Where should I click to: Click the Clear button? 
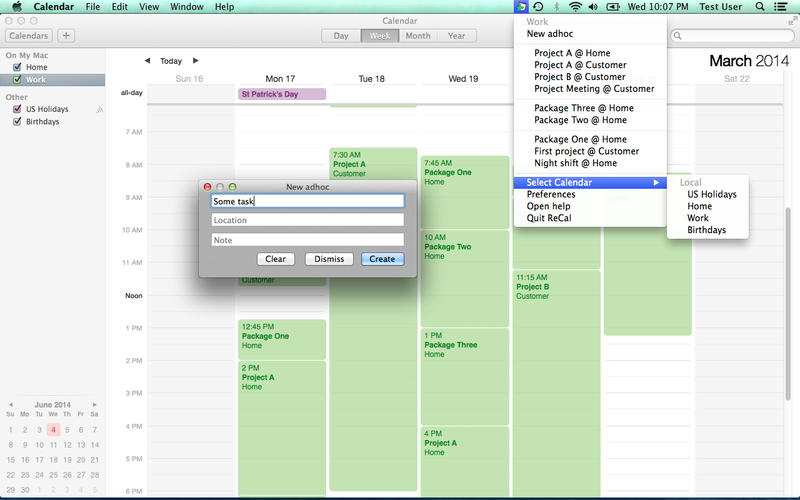coord(275,259)
